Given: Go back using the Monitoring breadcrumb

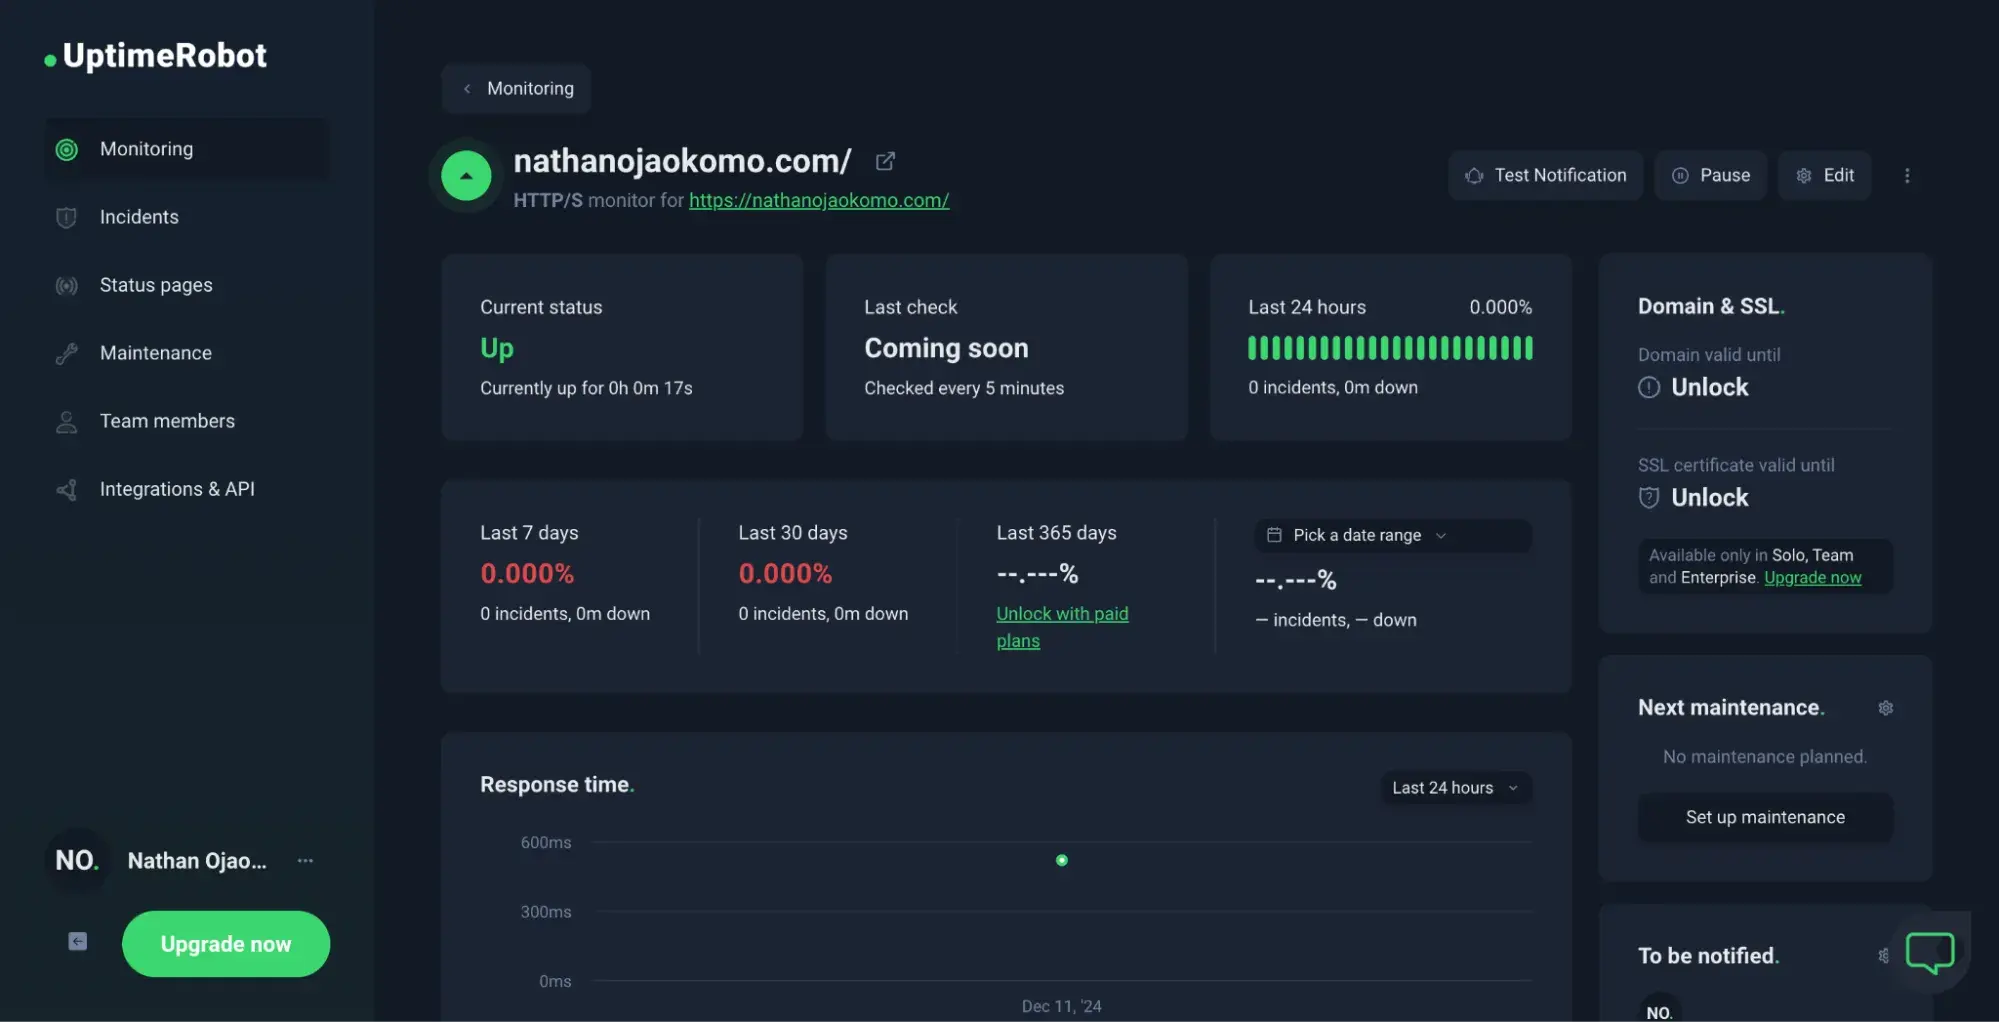Looking at the screenshot, I should pyautogui.click(x=516, y=89).
